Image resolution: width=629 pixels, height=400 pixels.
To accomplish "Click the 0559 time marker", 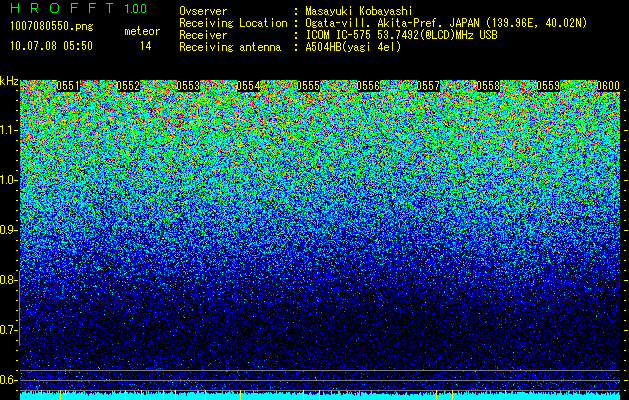I will pyautogui.click(x=548, y=86).
